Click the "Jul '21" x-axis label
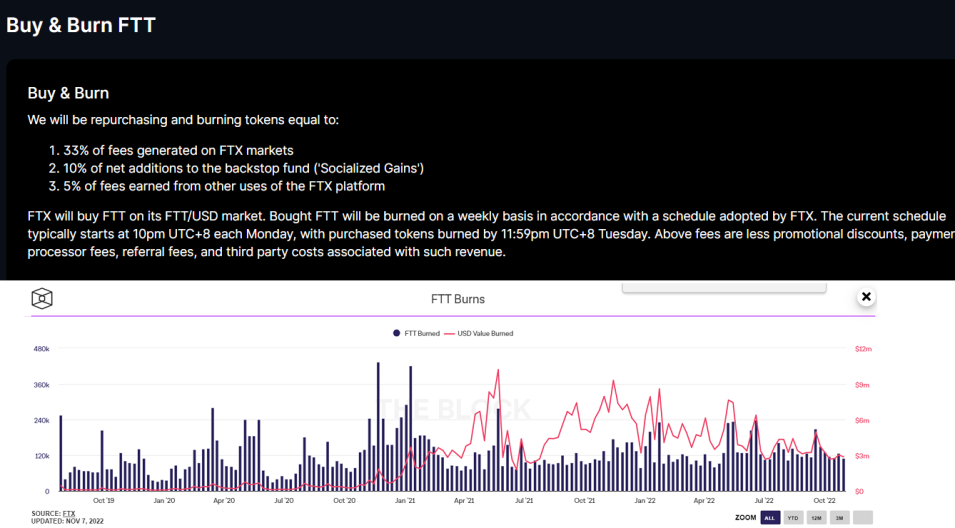Screen dimensions: 955x528 point(524,501)
